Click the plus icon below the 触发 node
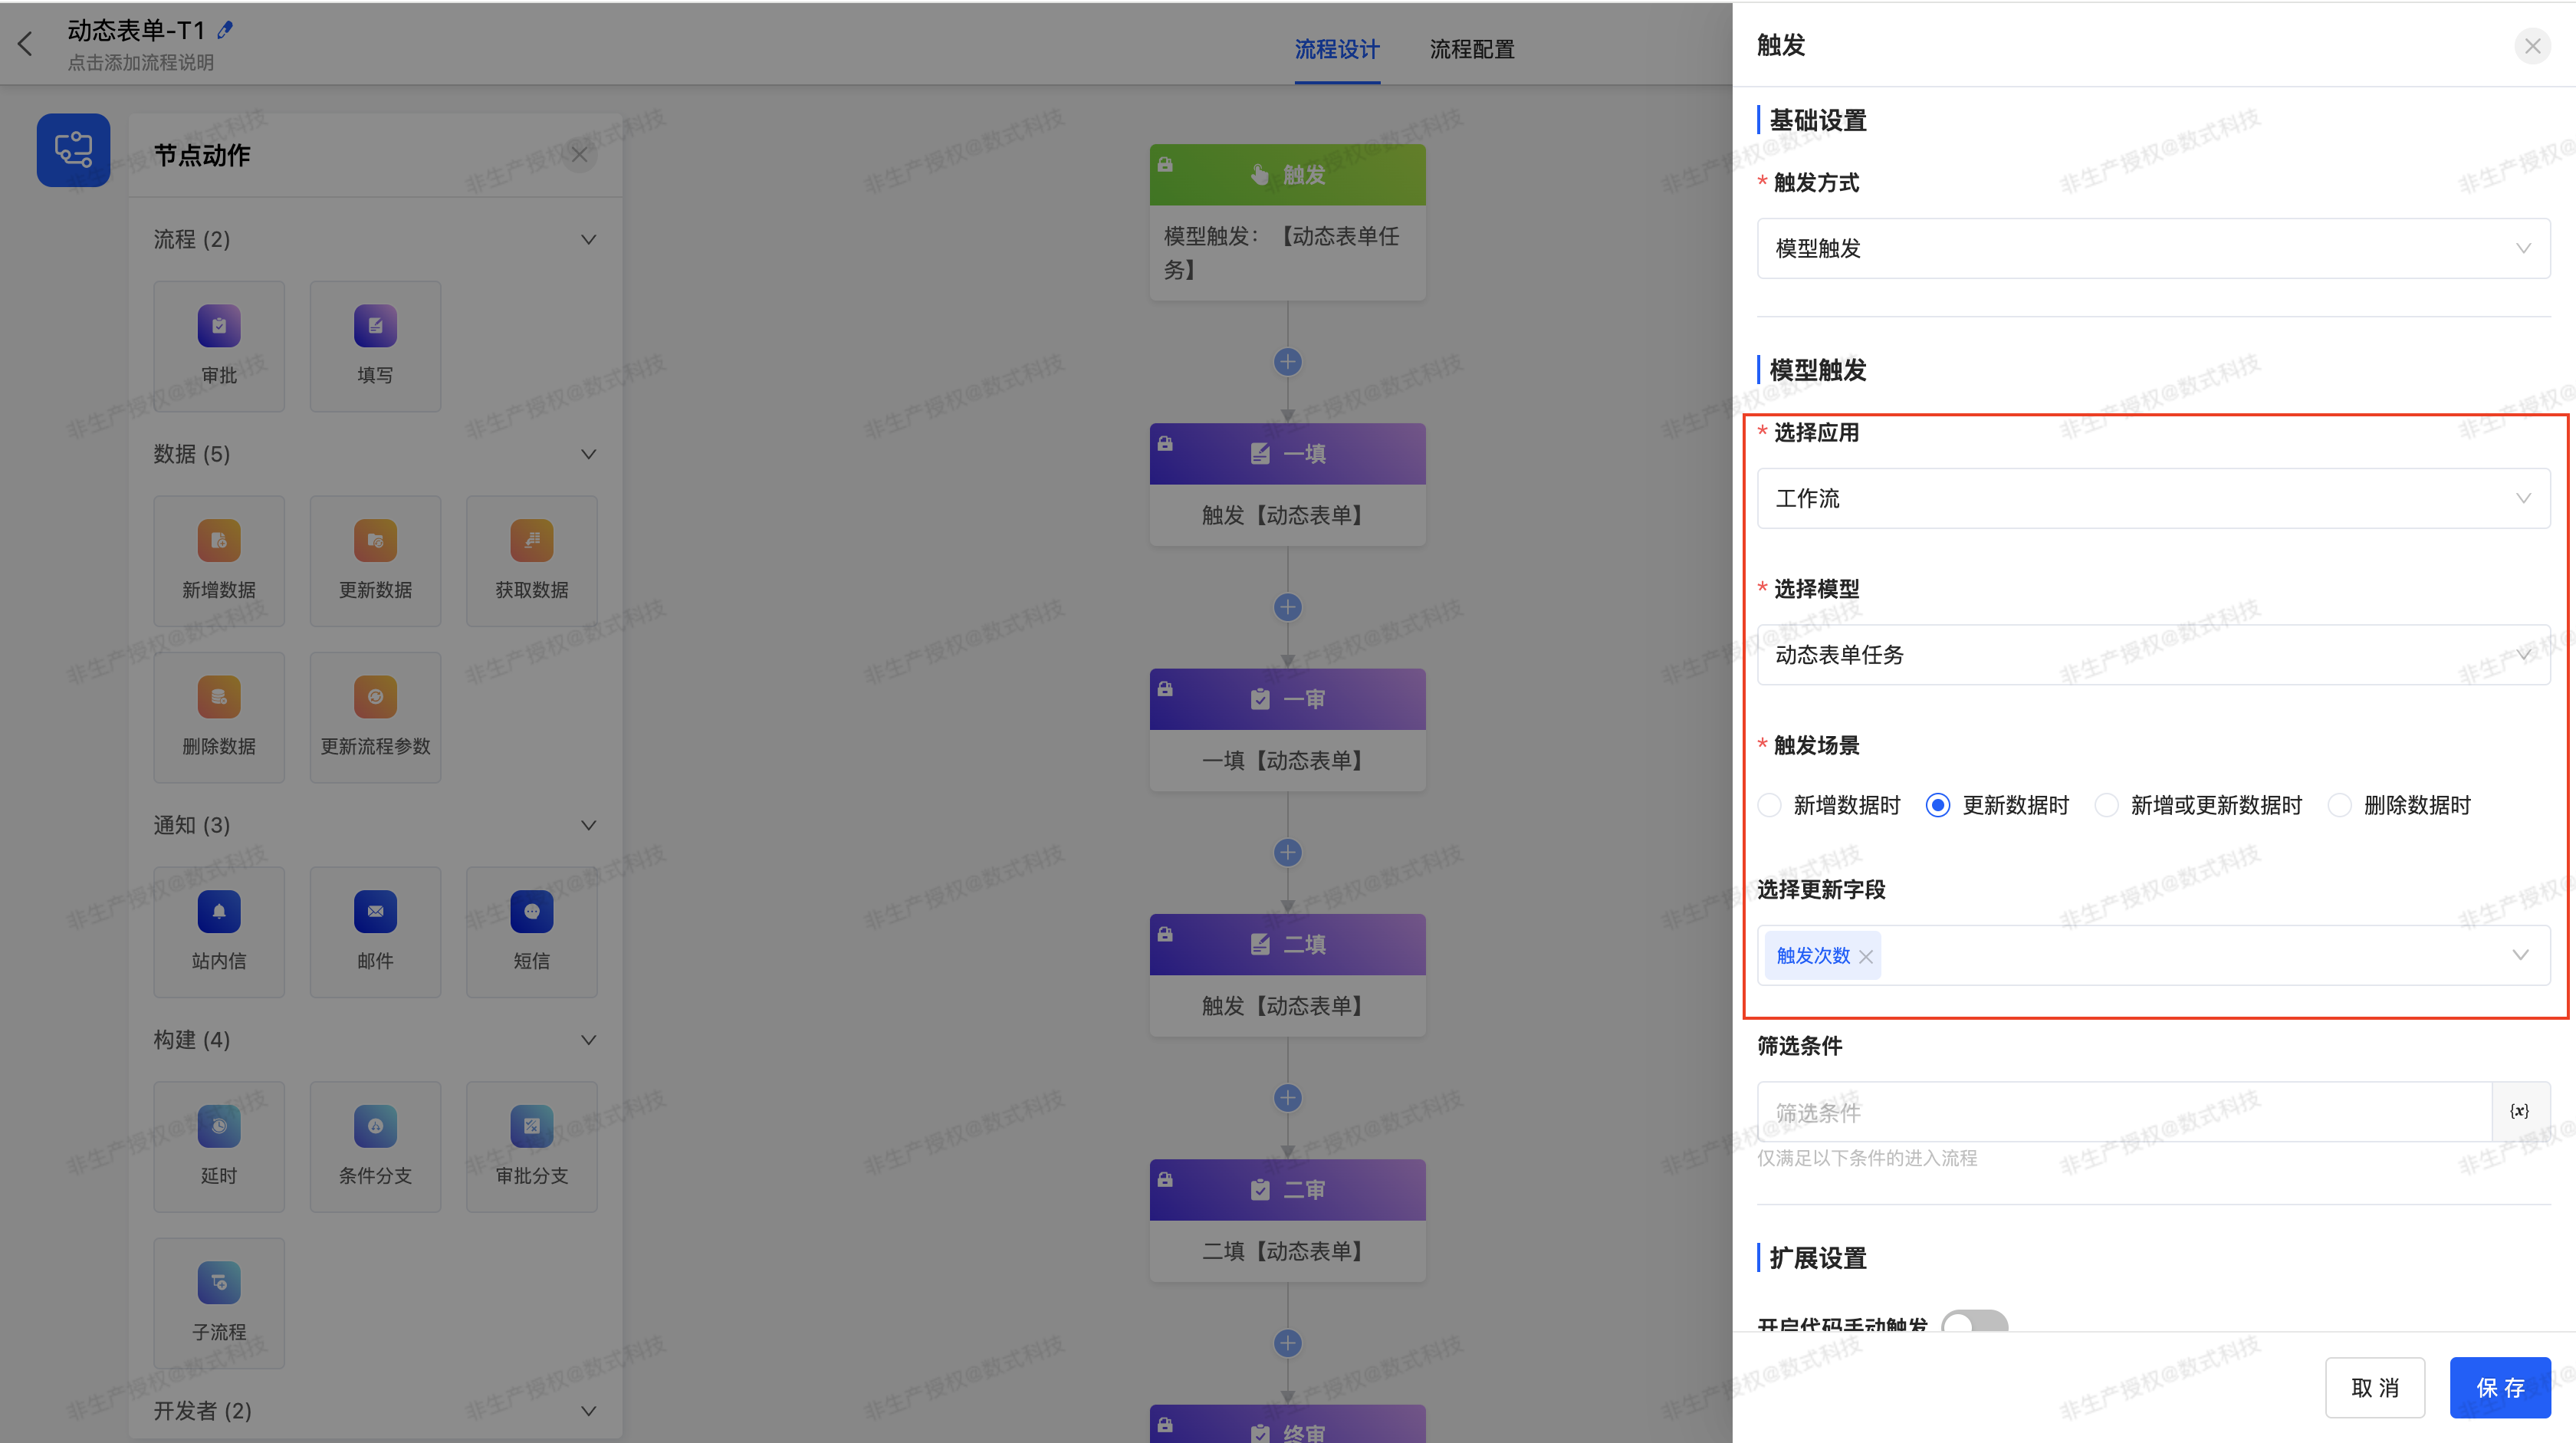 (x=1287, y=362)
